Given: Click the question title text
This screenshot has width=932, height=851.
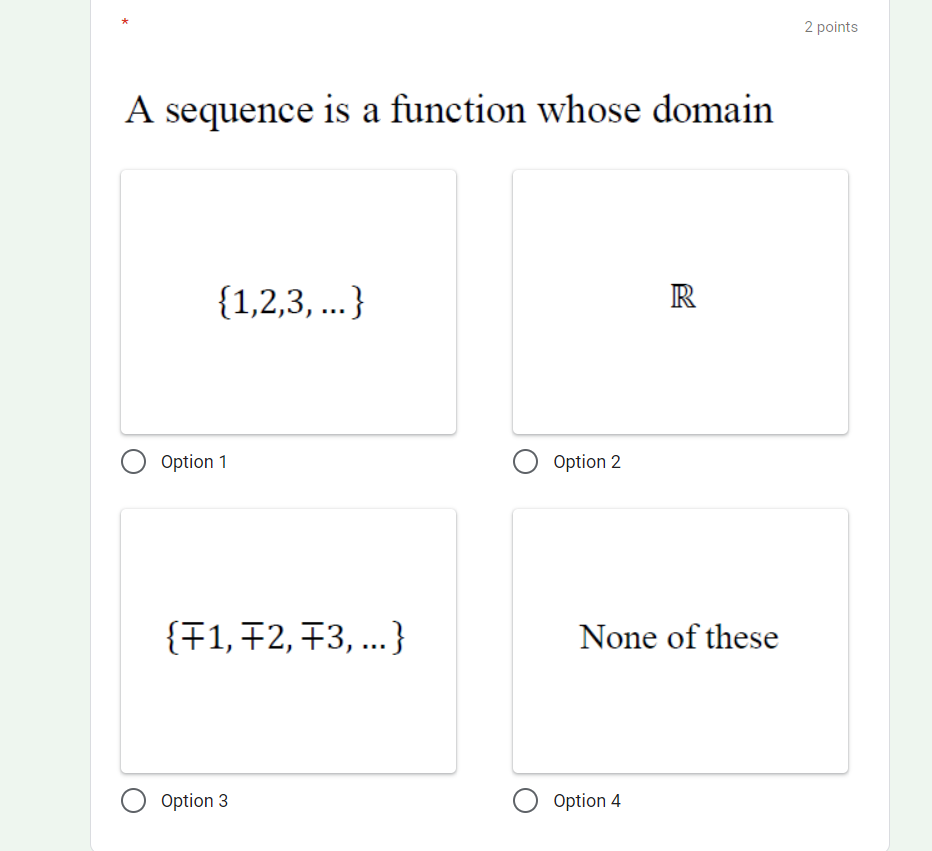Looking at the screenshot, I should pos(448,110).
